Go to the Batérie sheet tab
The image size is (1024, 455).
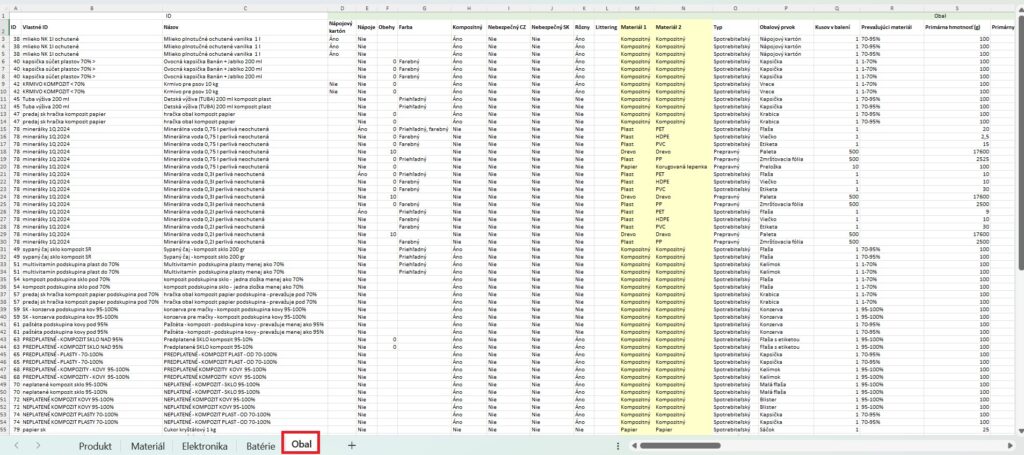tap(262, 445)
